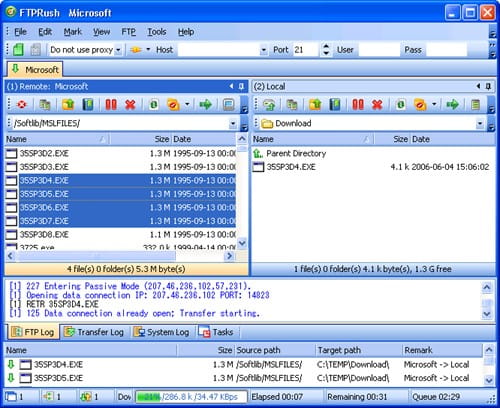Click the up-folder icon in Local toolbar
The height and width of the screenshot is (408, 500).
(315, 105)
